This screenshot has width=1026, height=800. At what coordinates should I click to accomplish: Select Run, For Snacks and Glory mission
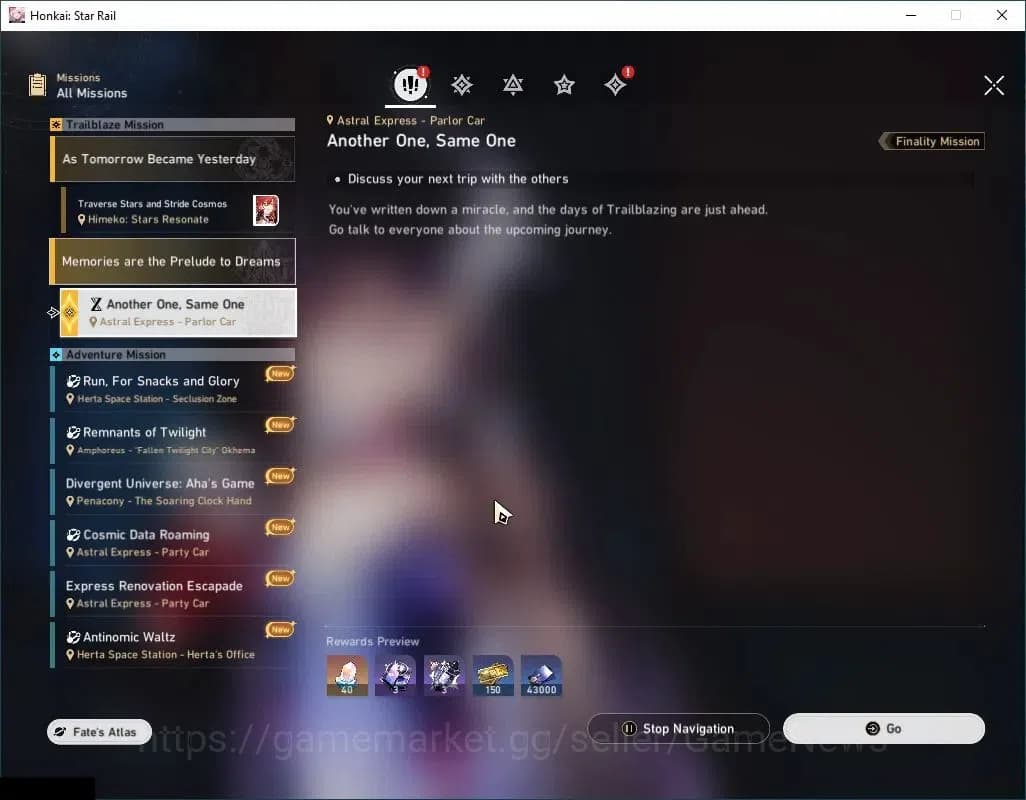173,389
